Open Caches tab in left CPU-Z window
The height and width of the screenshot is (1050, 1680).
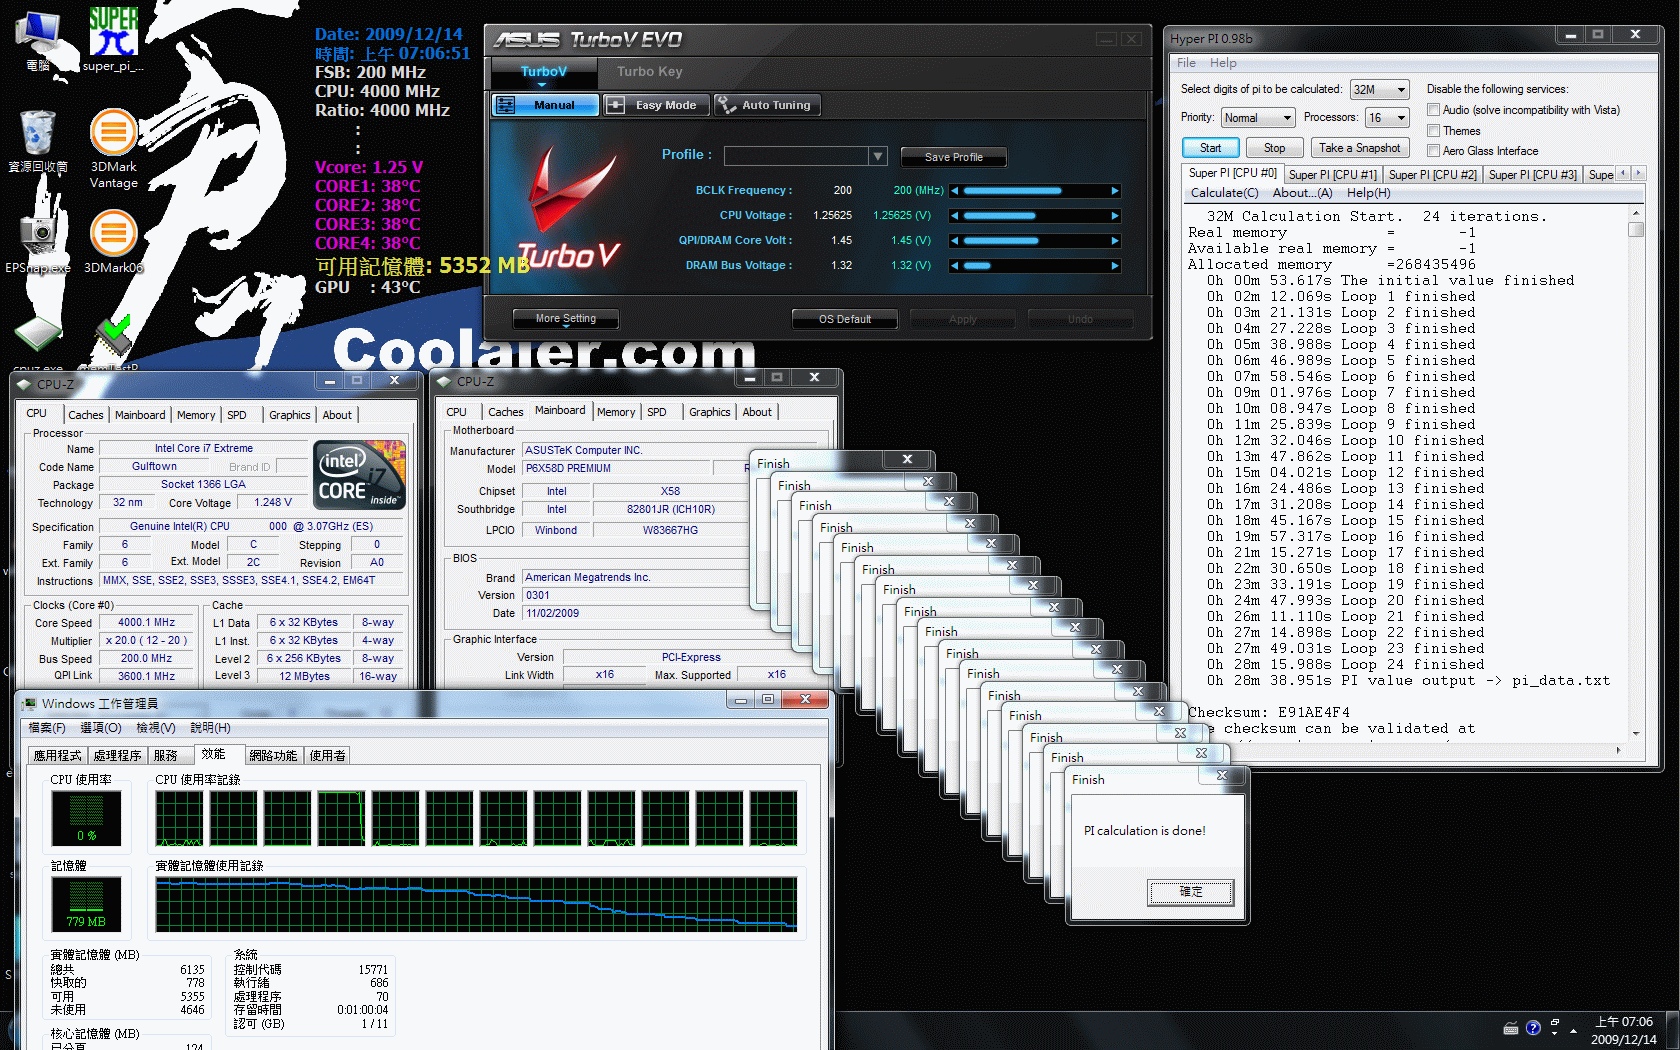click(x=85, y=415)
